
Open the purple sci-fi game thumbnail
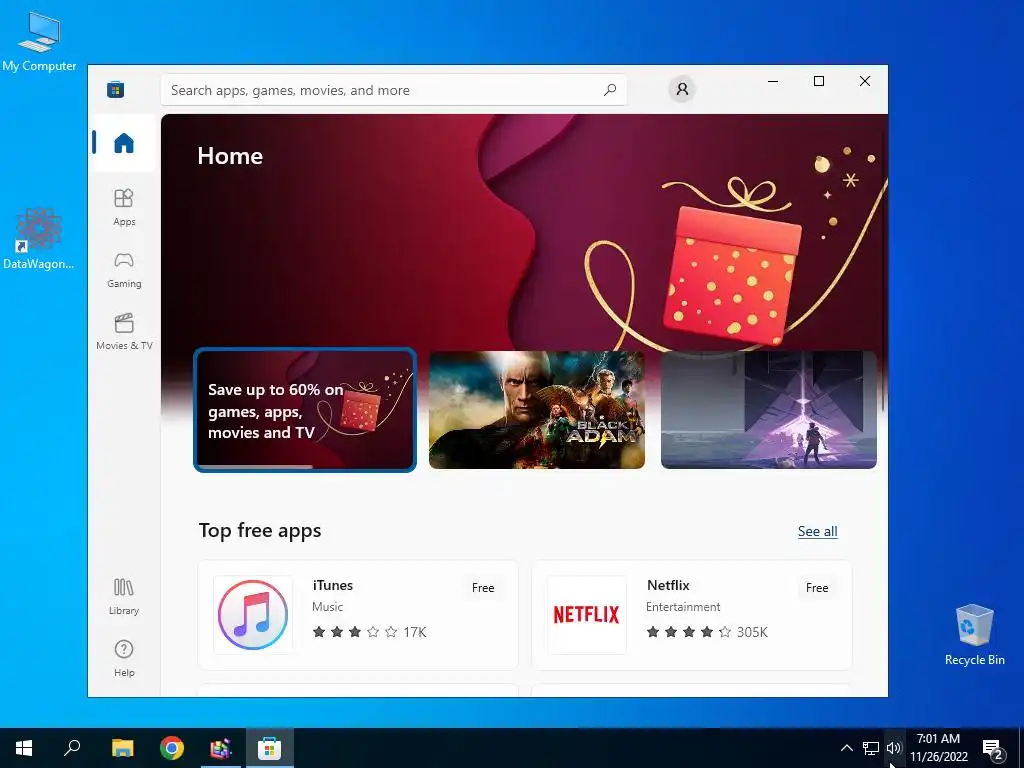click(769, 409)
